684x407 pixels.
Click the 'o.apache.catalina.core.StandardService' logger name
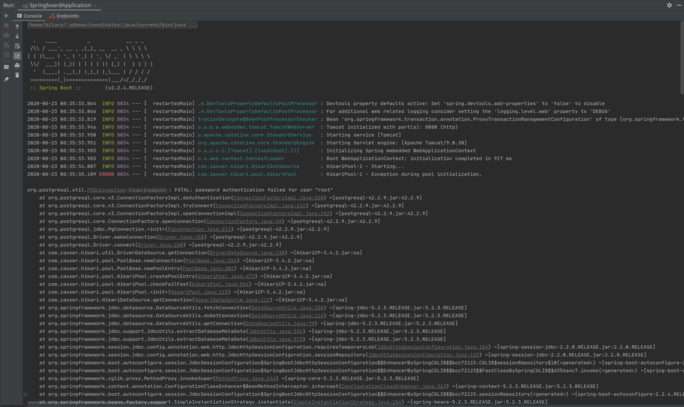(254, 135)
